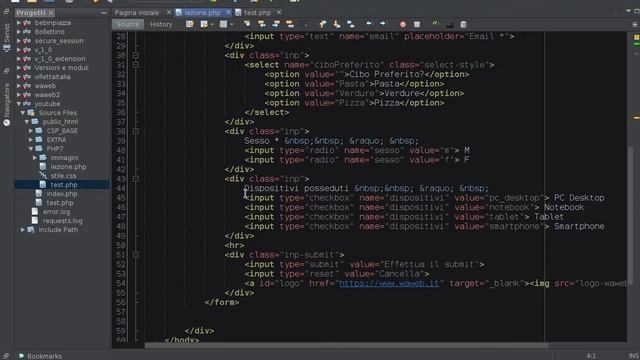Collapse the PHP7 folder
This screenshot has width=640, height=360.
[x=31, y=149]
